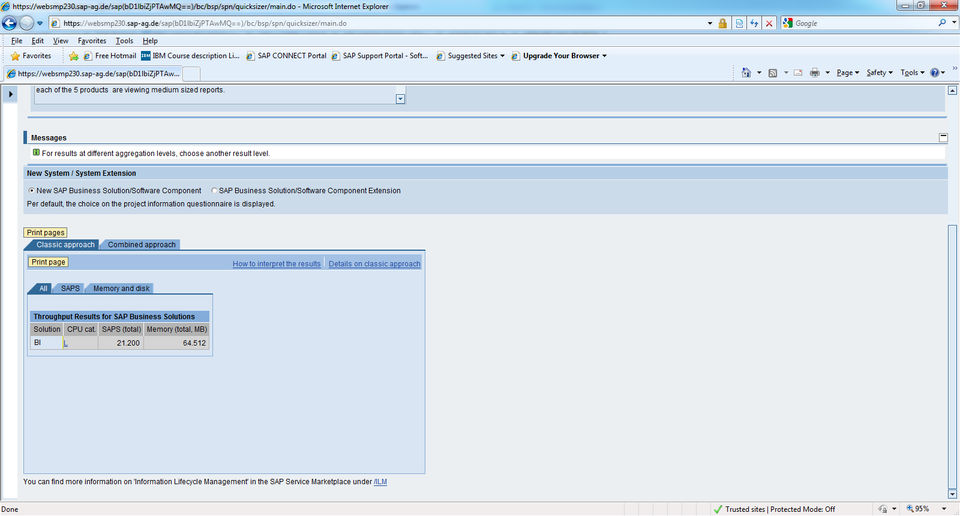The image size is (960, 516).
Task: Click the Print printer icon
Action: [x=814, y=73]
